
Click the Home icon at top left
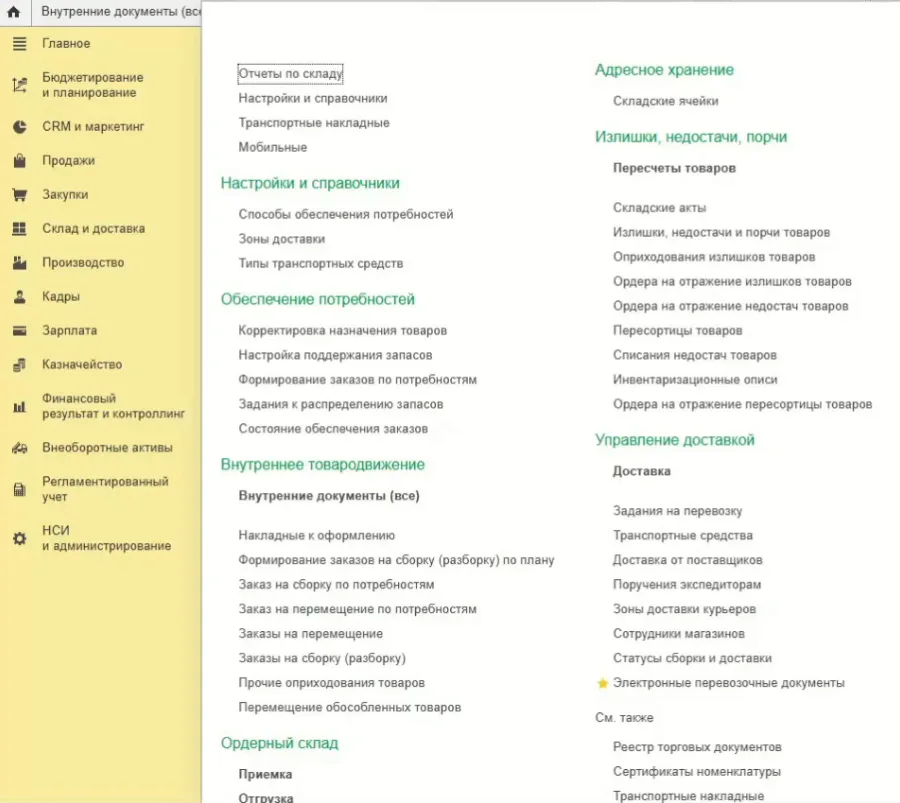[x=14, y=11]
